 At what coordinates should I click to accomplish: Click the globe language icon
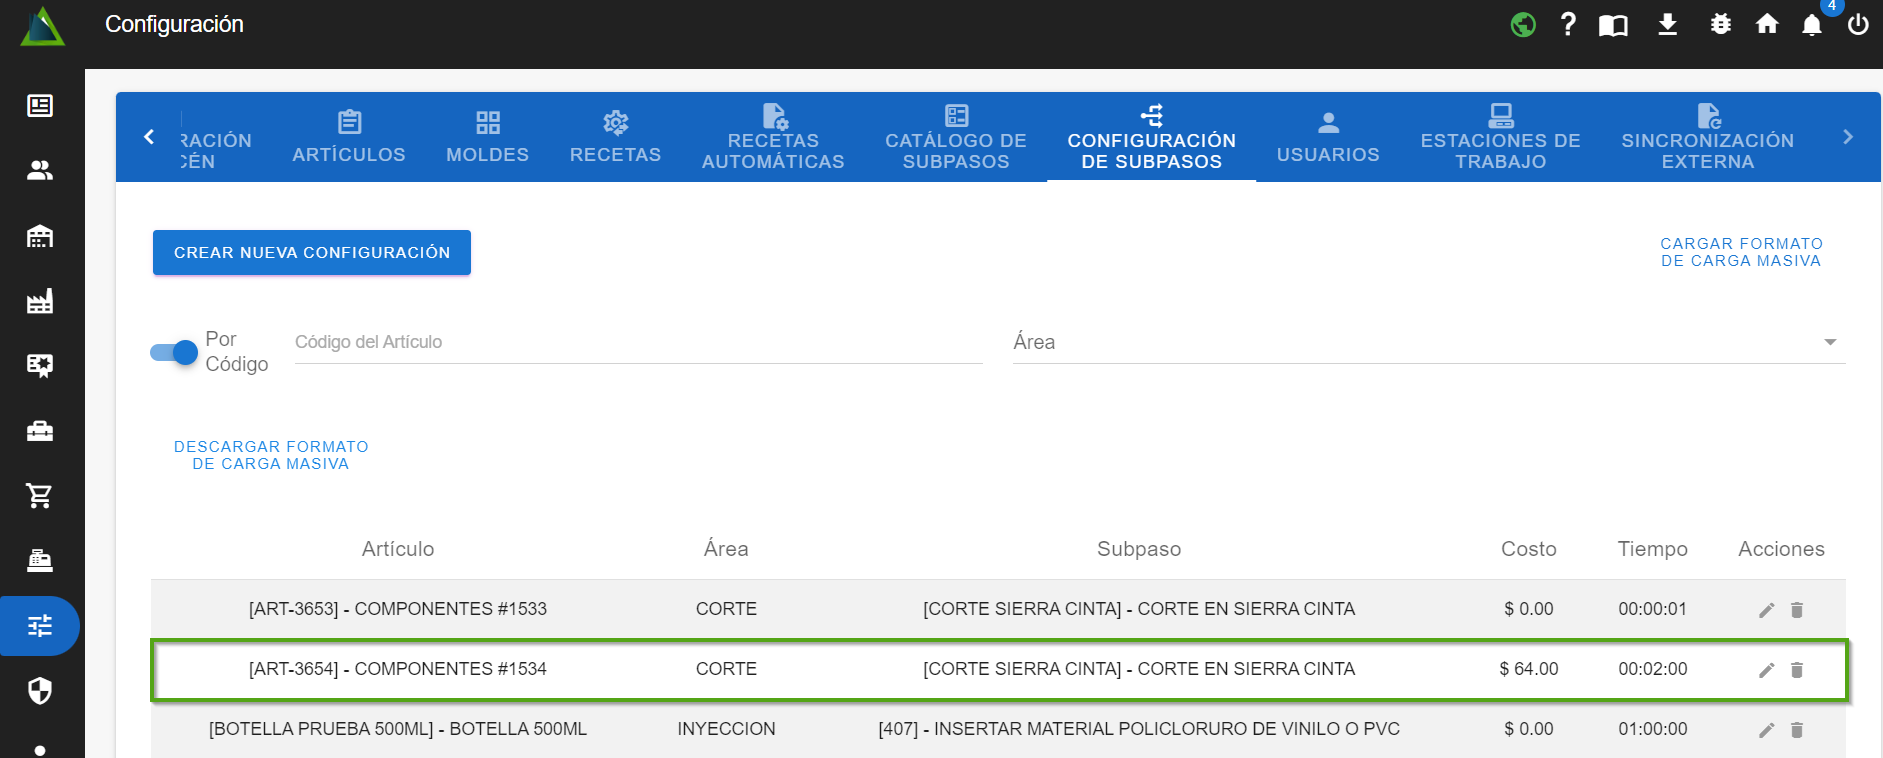pos(1523,24)
